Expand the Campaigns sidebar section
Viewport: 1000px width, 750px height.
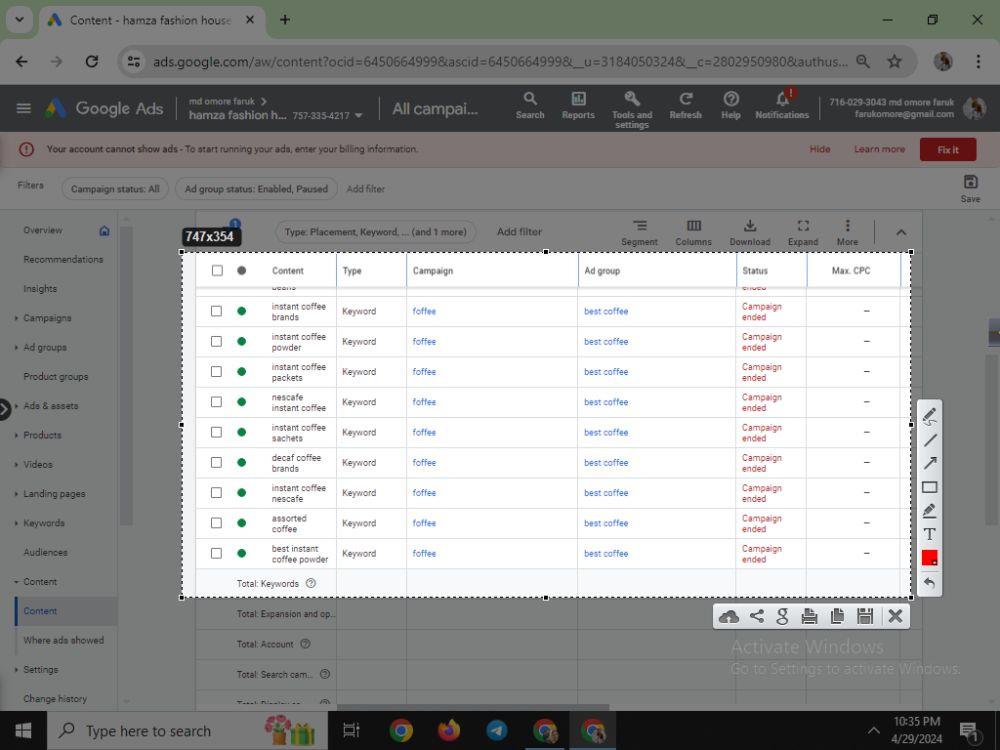(x=16, y=318)
